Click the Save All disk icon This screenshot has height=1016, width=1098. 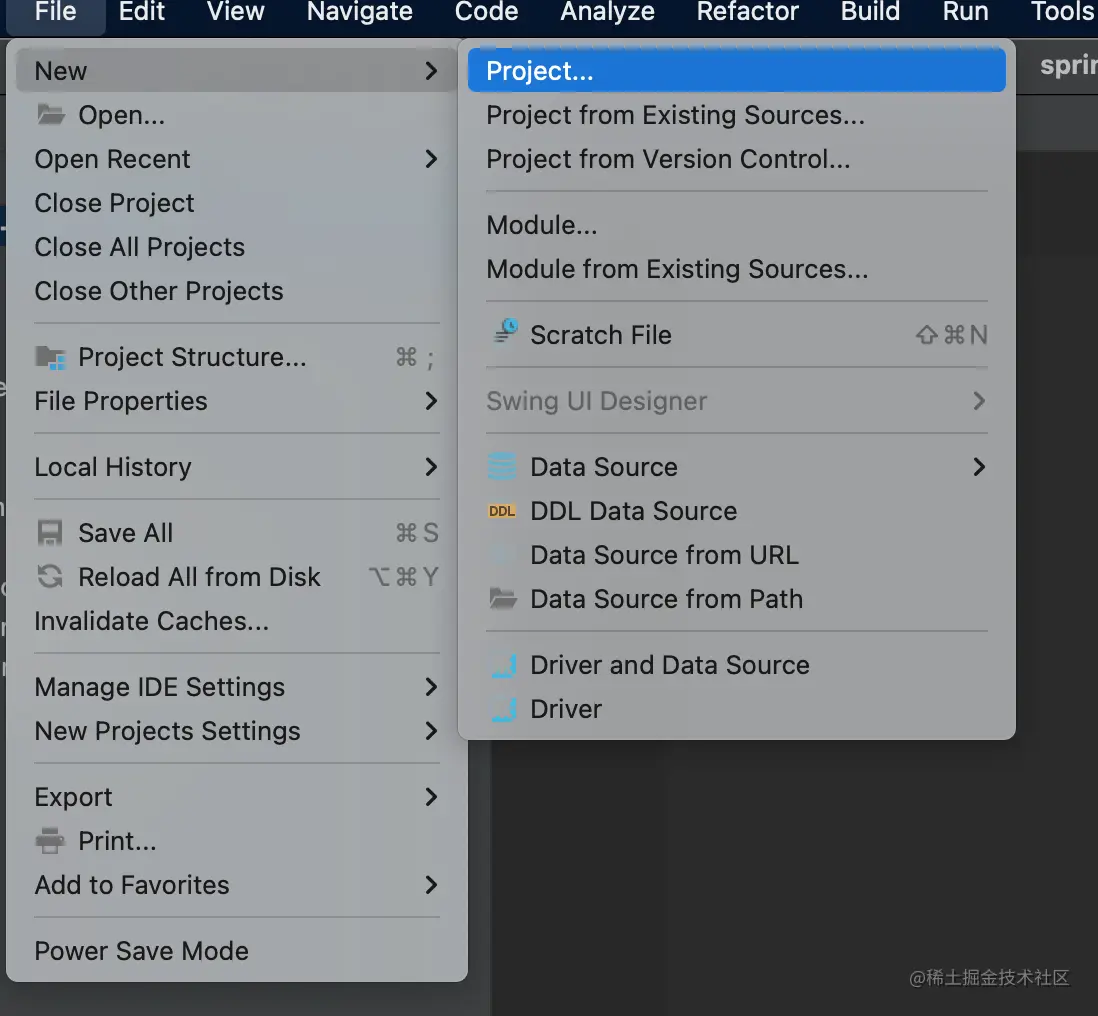[51, 533]
